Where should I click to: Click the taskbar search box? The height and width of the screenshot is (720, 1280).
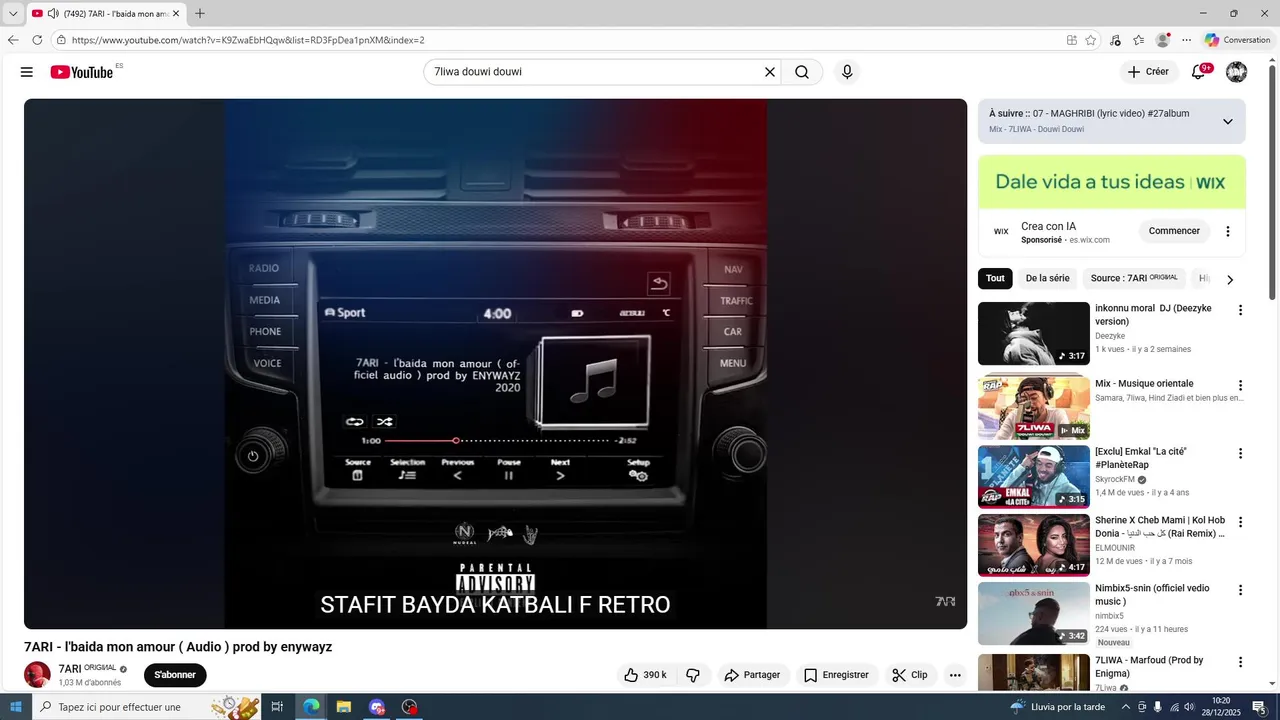click(x=146, y=707)
